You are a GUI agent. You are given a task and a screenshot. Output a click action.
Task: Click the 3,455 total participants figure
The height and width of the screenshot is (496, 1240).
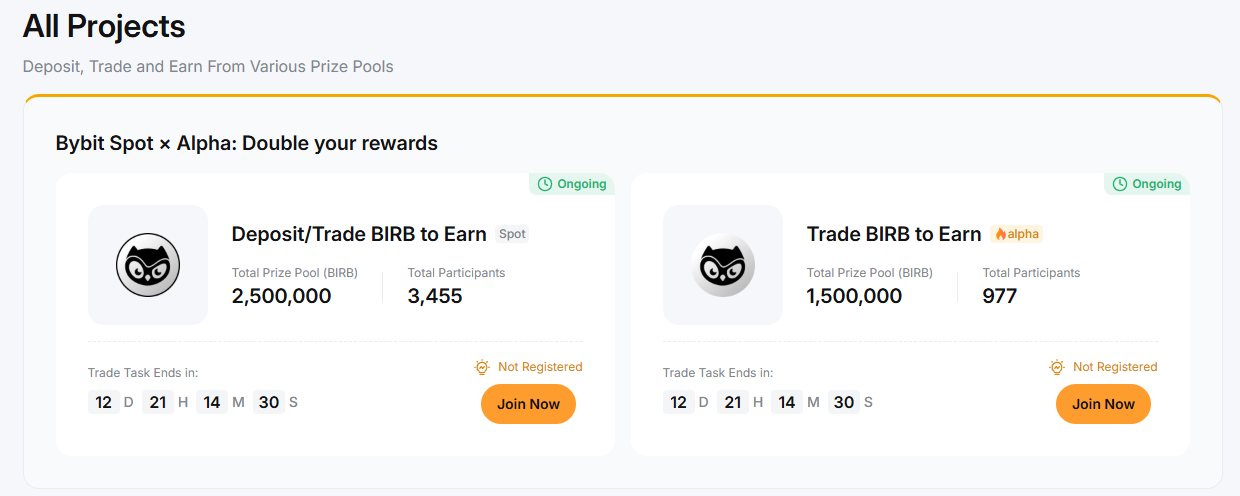tap(435, 296)
